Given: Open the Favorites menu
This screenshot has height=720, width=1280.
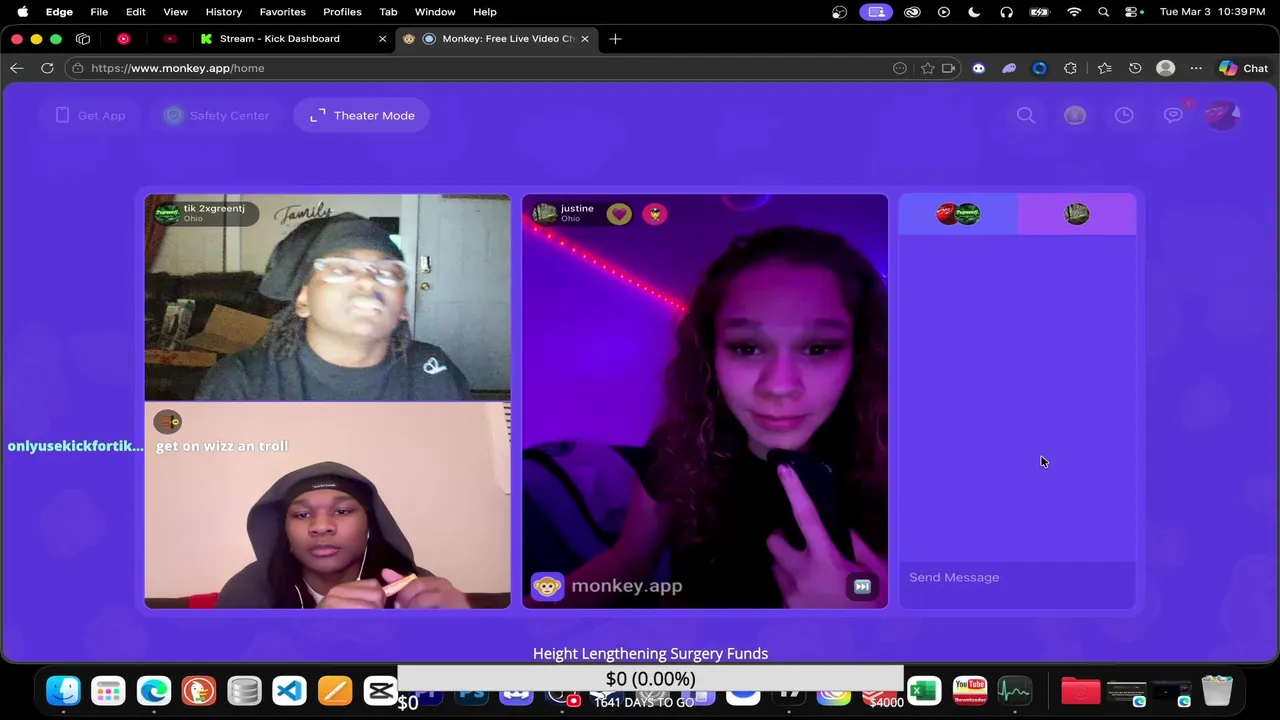Looking at the screenshot, I should [x=283, y=12].
